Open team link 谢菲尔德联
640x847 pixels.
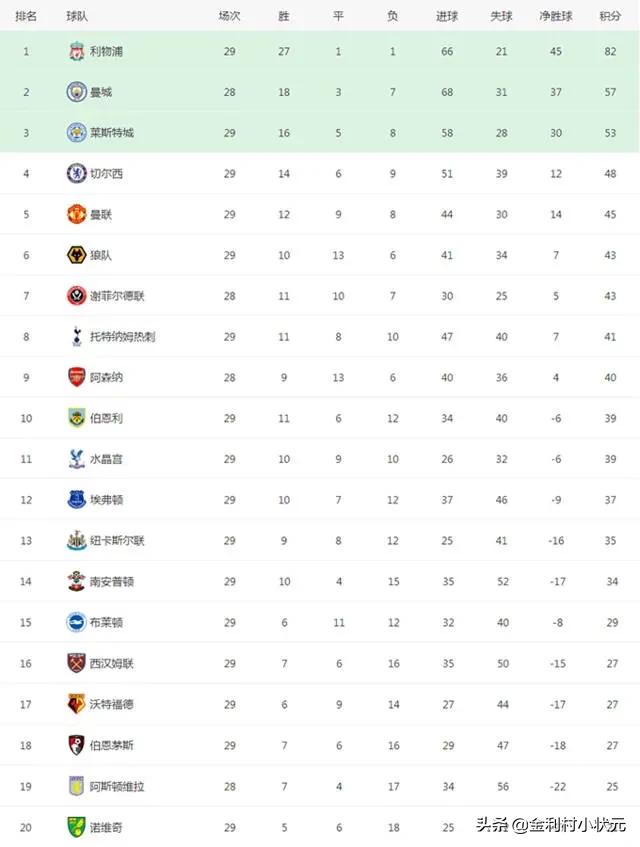click(x=117, y=296)
